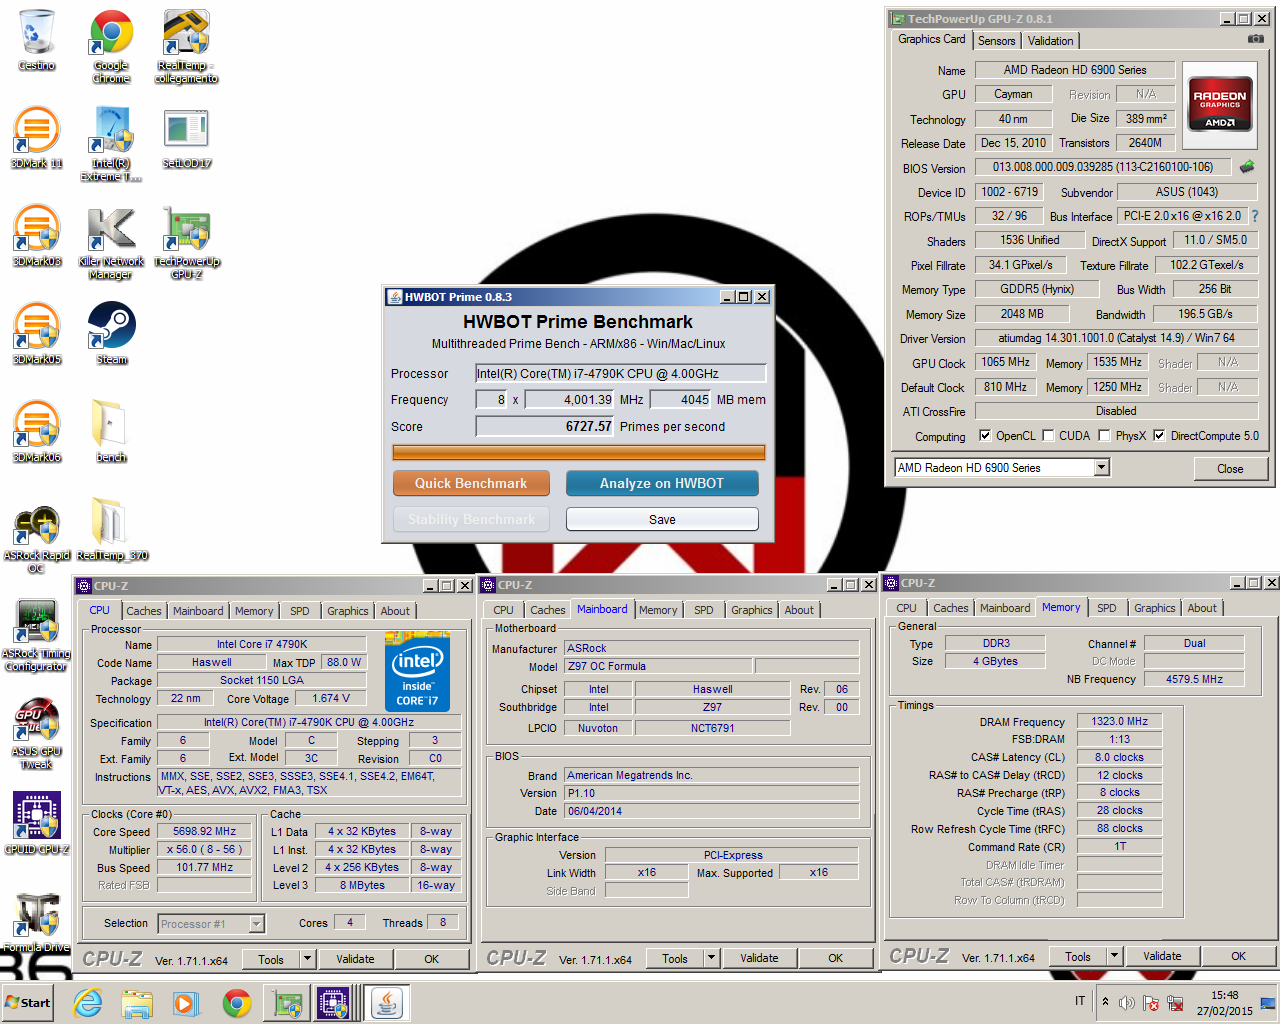Open Windows Media Player taskbar icon
The image size is (1280, 1024).
pyautogui.click(x=186, y=1003)
